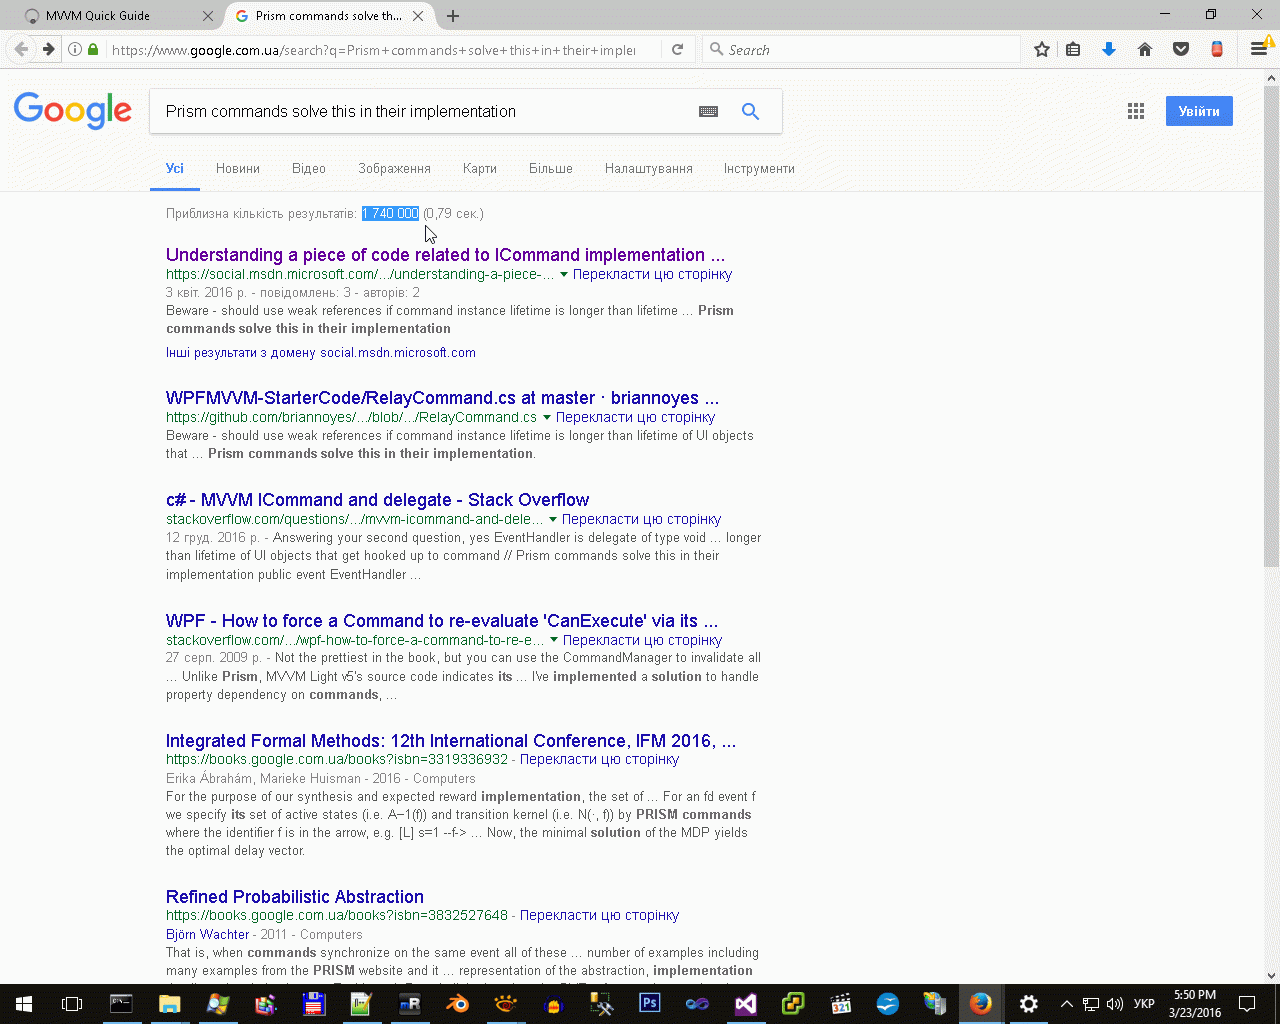1280x1024 pixels.
Task: Click the scrollbar down arrow
Action: point(1272,976)
